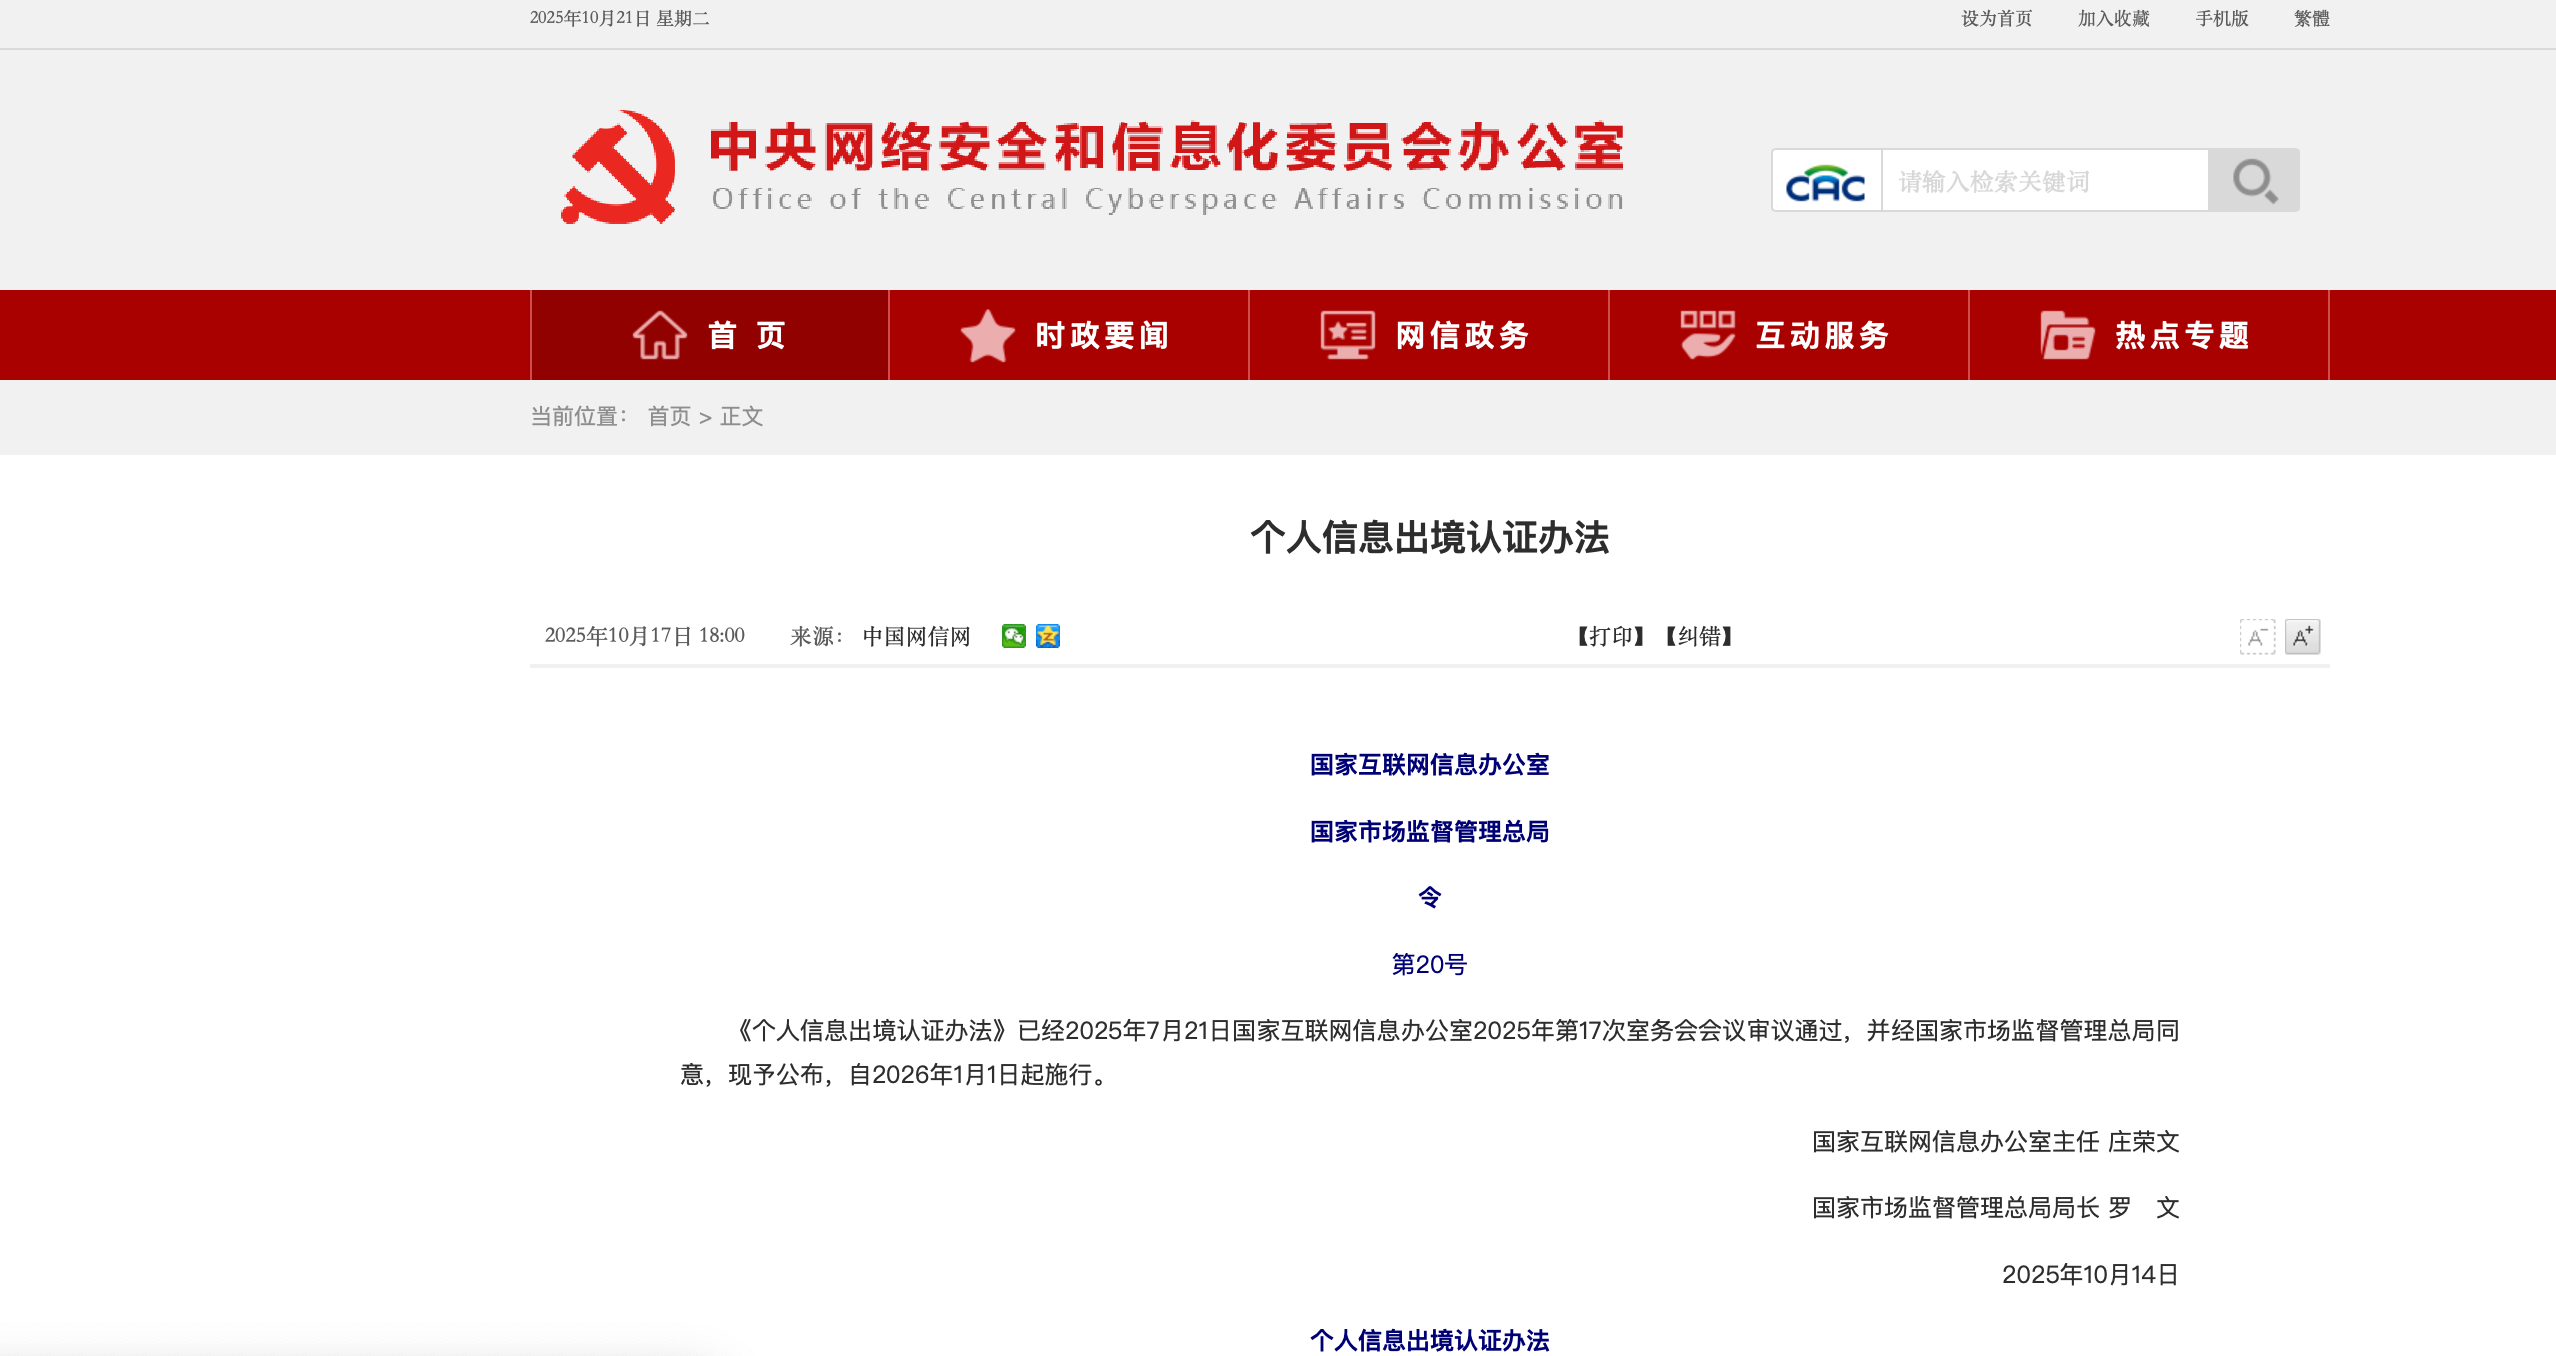2556x1356 pixels.
Task: Click the 设为首页 link at top
Action: [1996, 19]
